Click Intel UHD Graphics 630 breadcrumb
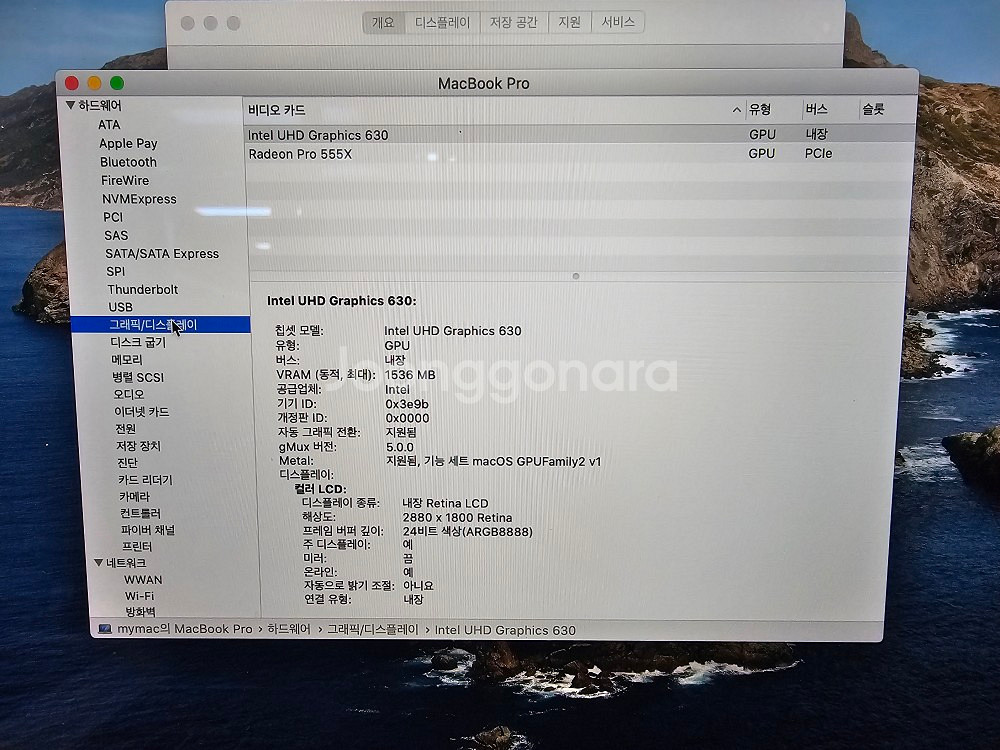Viewport: 1000px width, 750px height. point(505,630)
